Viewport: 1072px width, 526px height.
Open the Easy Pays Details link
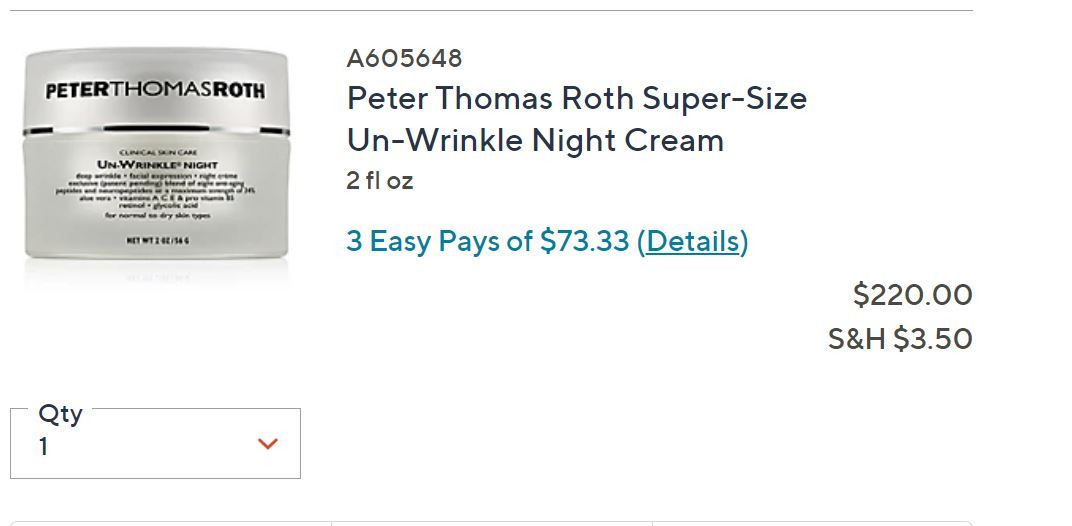click(x=692, y=241)
